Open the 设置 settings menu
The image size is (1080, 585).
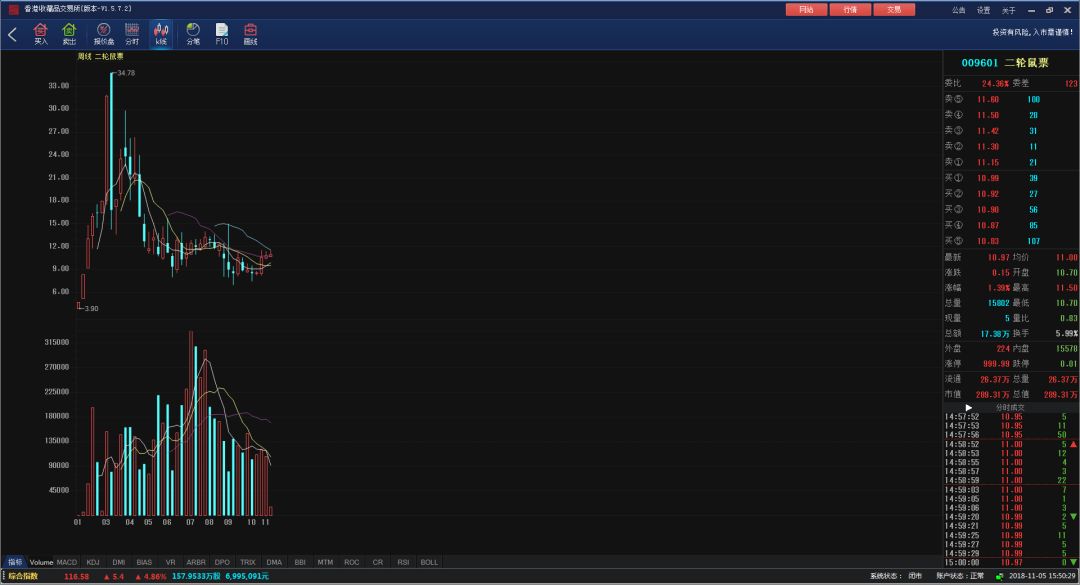point(984,10)
